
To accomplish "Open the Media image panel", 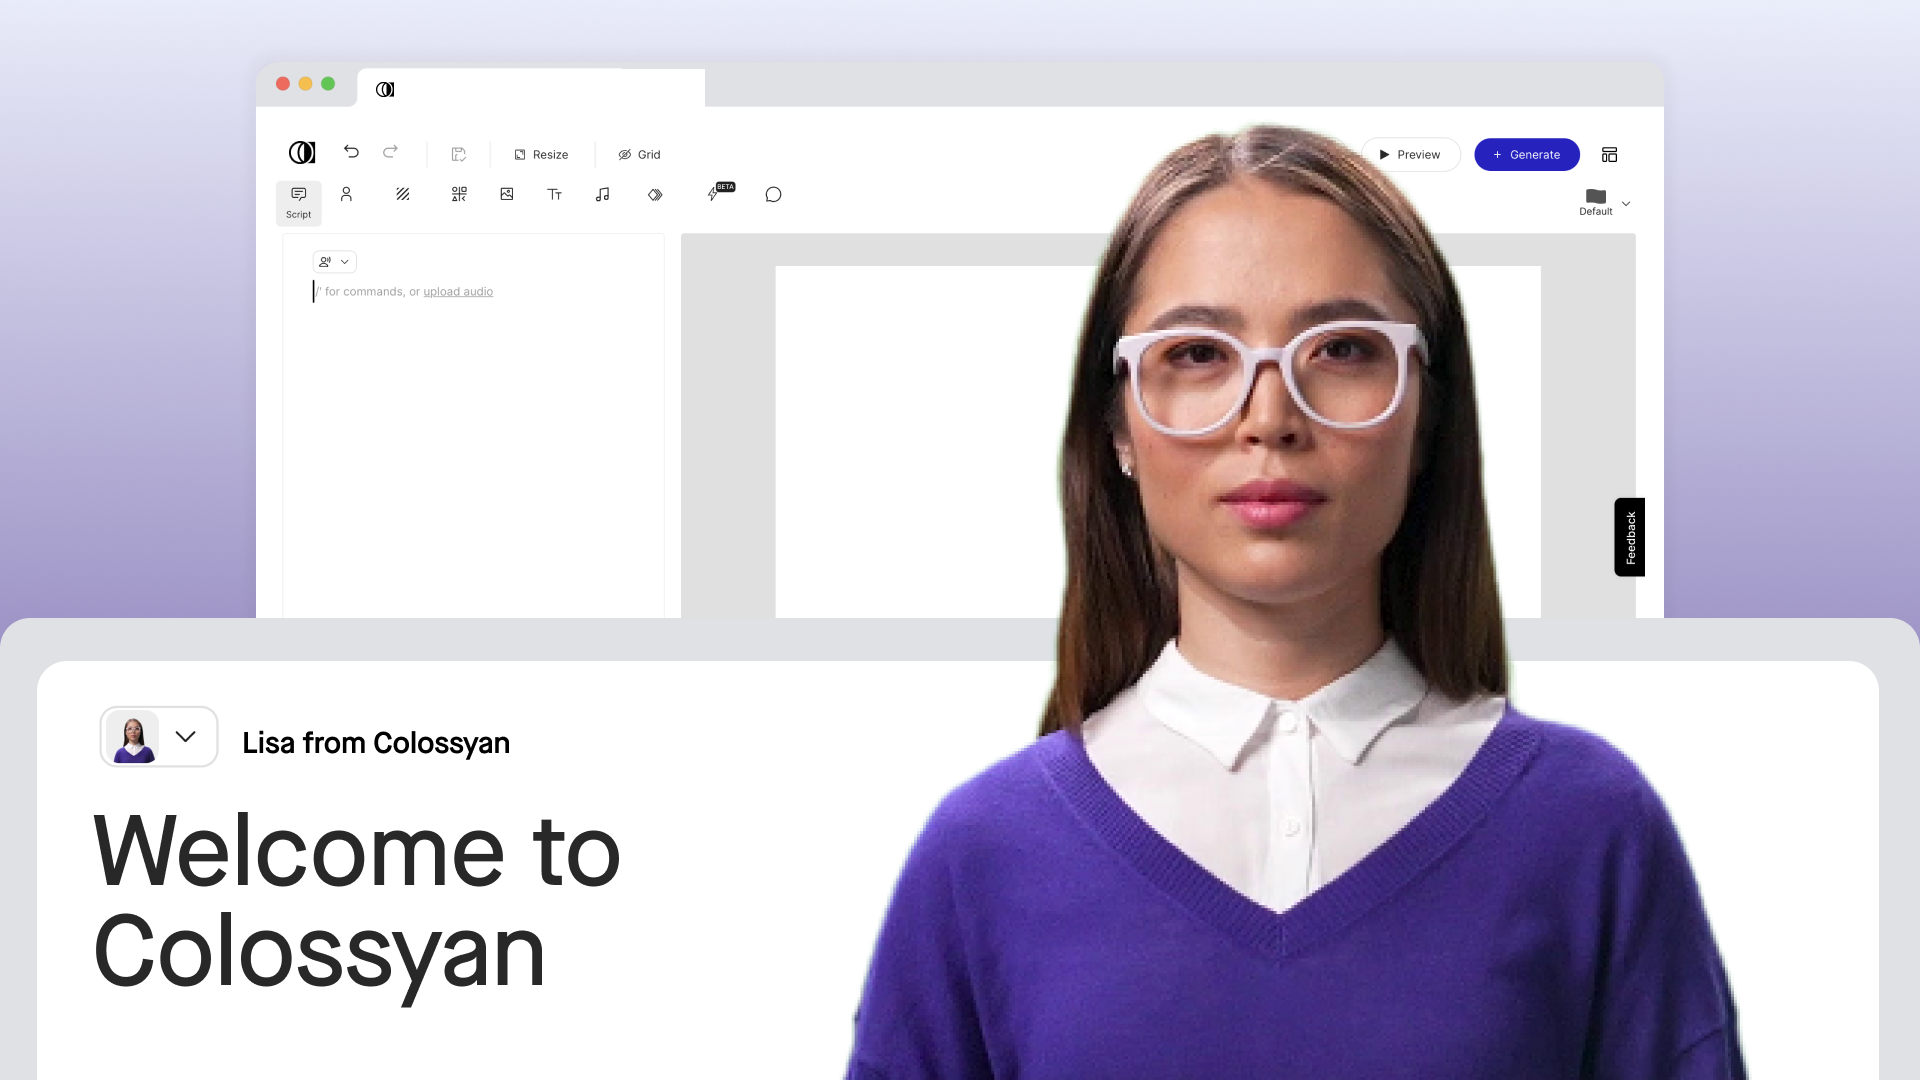I will pos(507,194).
